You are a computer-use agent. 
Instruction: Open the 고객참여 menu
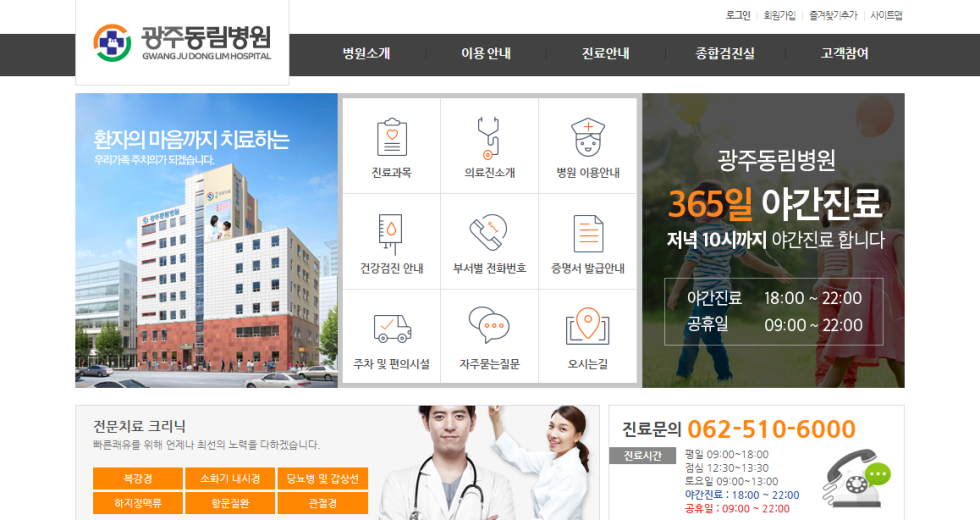pos(845,54)
